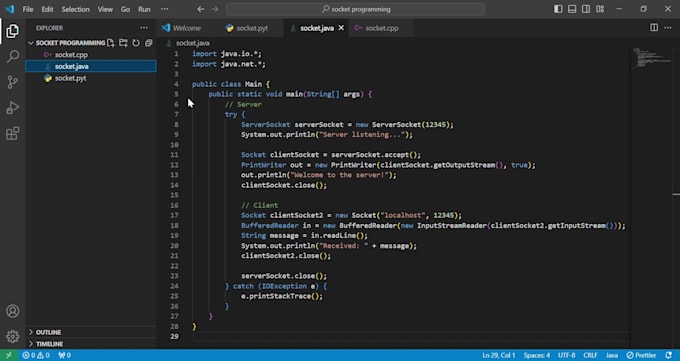Click the New File icon in Explorer
This screenshot has width=680, height=361.
(111, 43)
